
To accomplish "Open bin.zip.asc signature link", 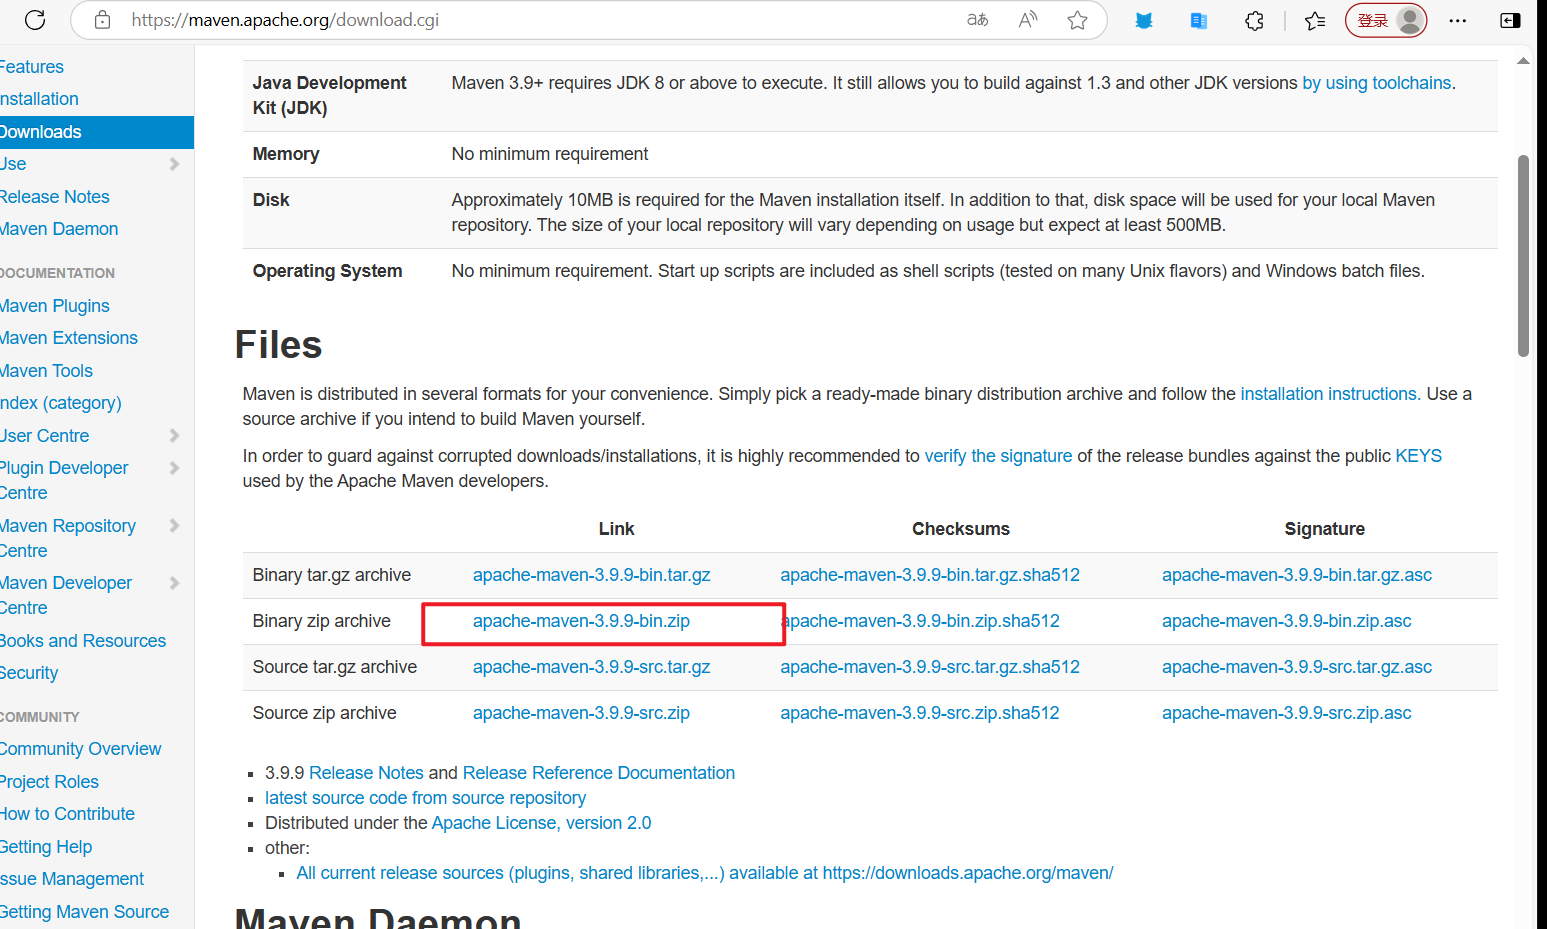I will (1287, 621).
